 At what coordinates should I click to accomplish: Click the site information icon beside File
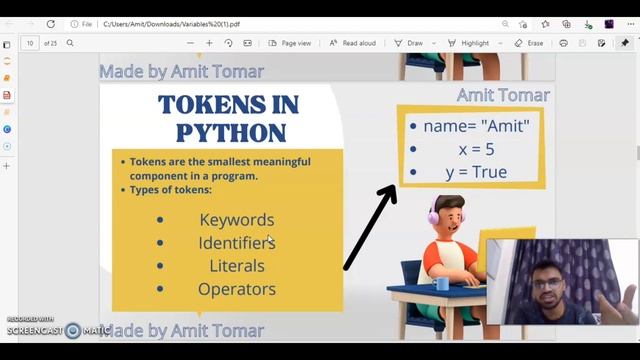click(x=74, y=24)
